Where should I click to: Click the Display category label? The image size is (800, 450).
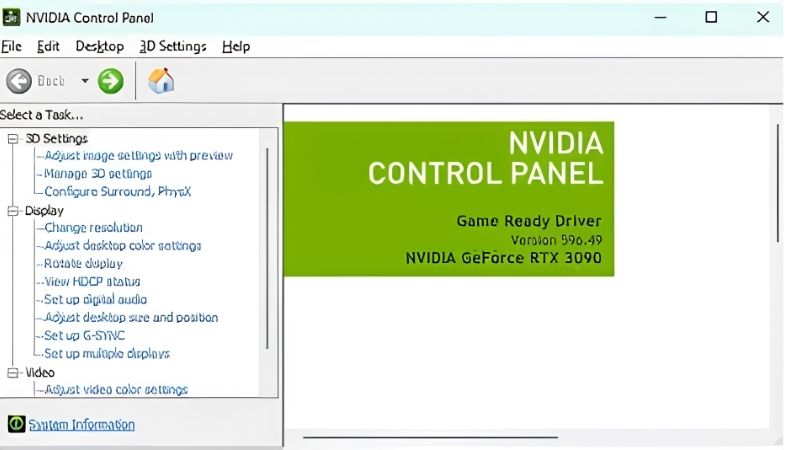point(44,210)
